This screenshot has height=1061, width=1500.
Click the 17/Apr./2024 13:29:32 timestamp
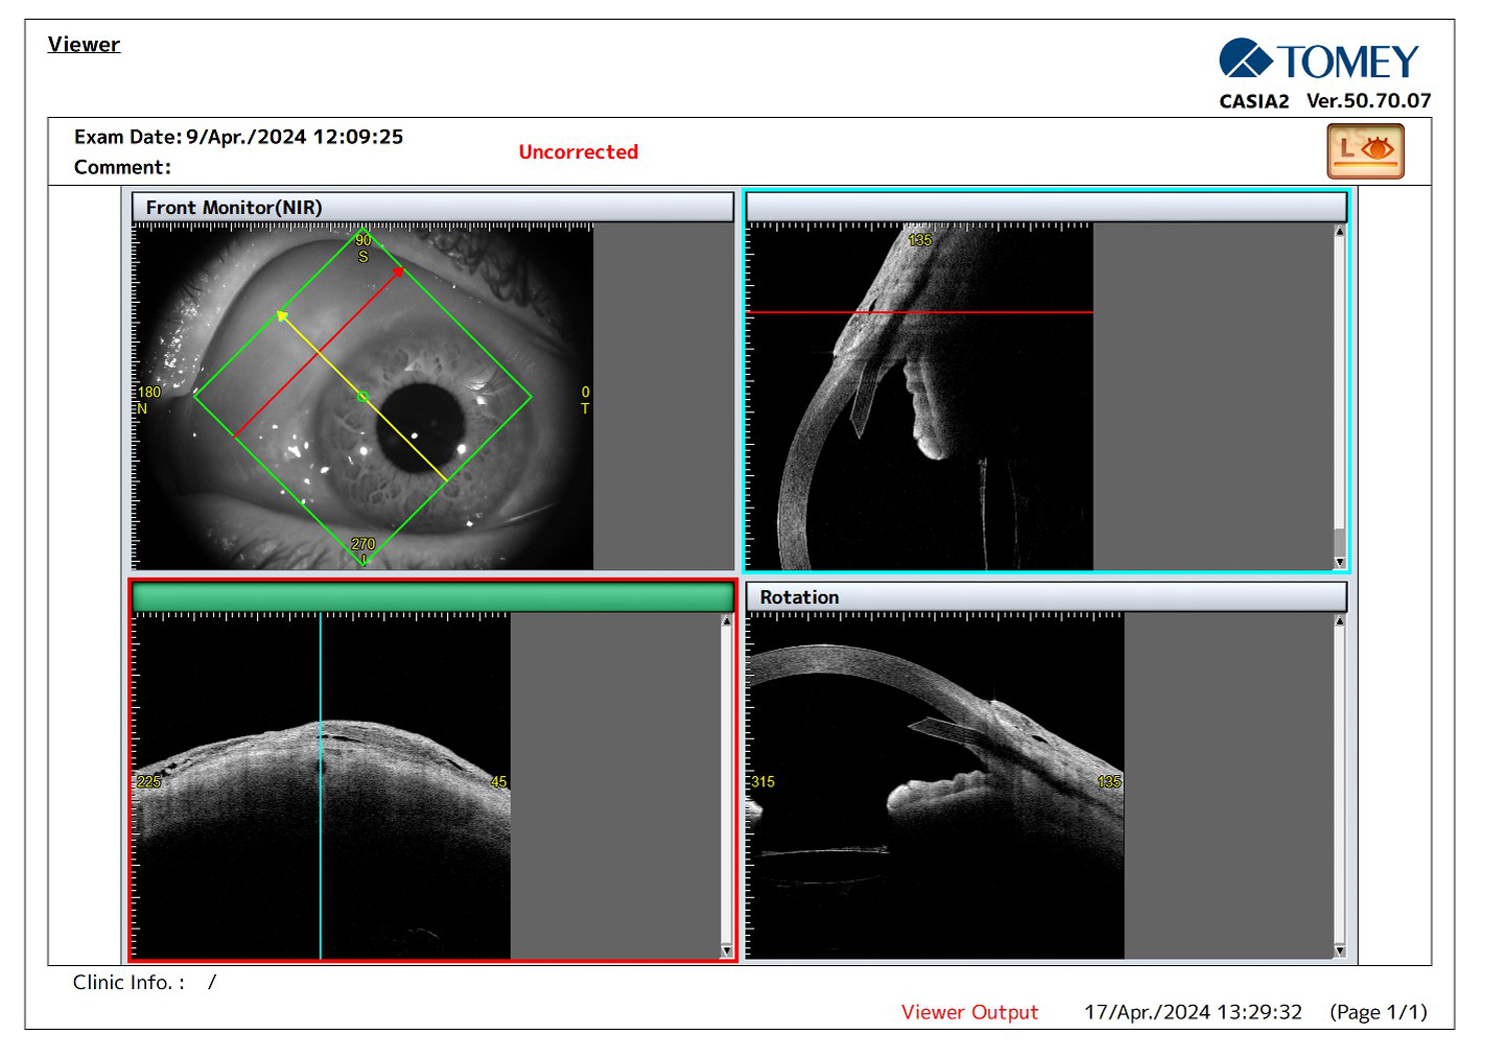coord(1193,1012)
